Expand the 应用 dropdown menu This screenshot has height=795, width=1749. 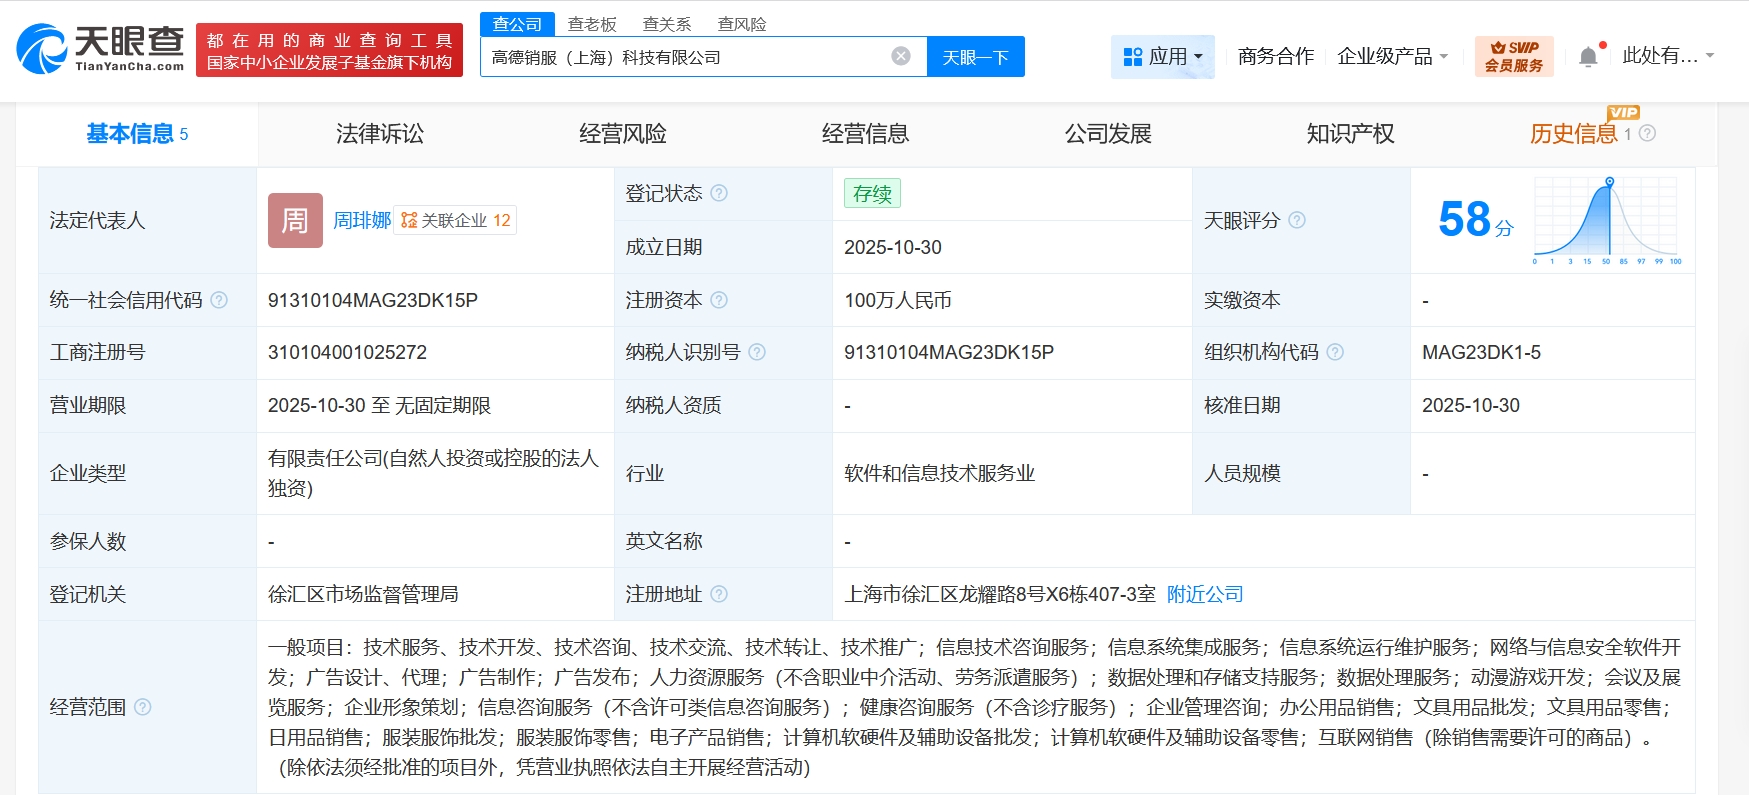pos(1162,57)
